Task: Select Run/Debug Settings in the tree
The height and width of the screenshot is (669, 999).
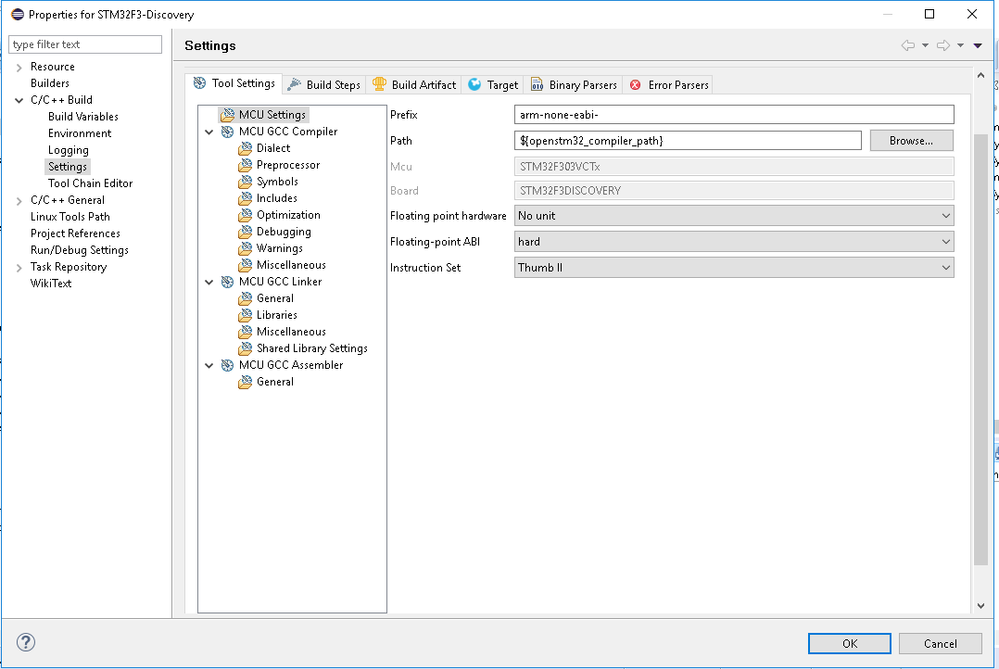Action: pyautogui.click(x=80, y=250)
